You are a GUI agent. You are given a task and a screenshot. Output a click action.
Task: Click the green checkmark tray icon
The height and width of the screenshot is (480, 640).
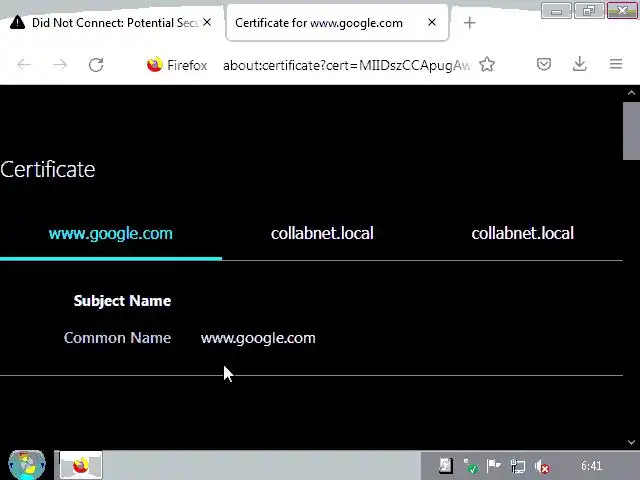pyautogui.click(x=470, y=466)
